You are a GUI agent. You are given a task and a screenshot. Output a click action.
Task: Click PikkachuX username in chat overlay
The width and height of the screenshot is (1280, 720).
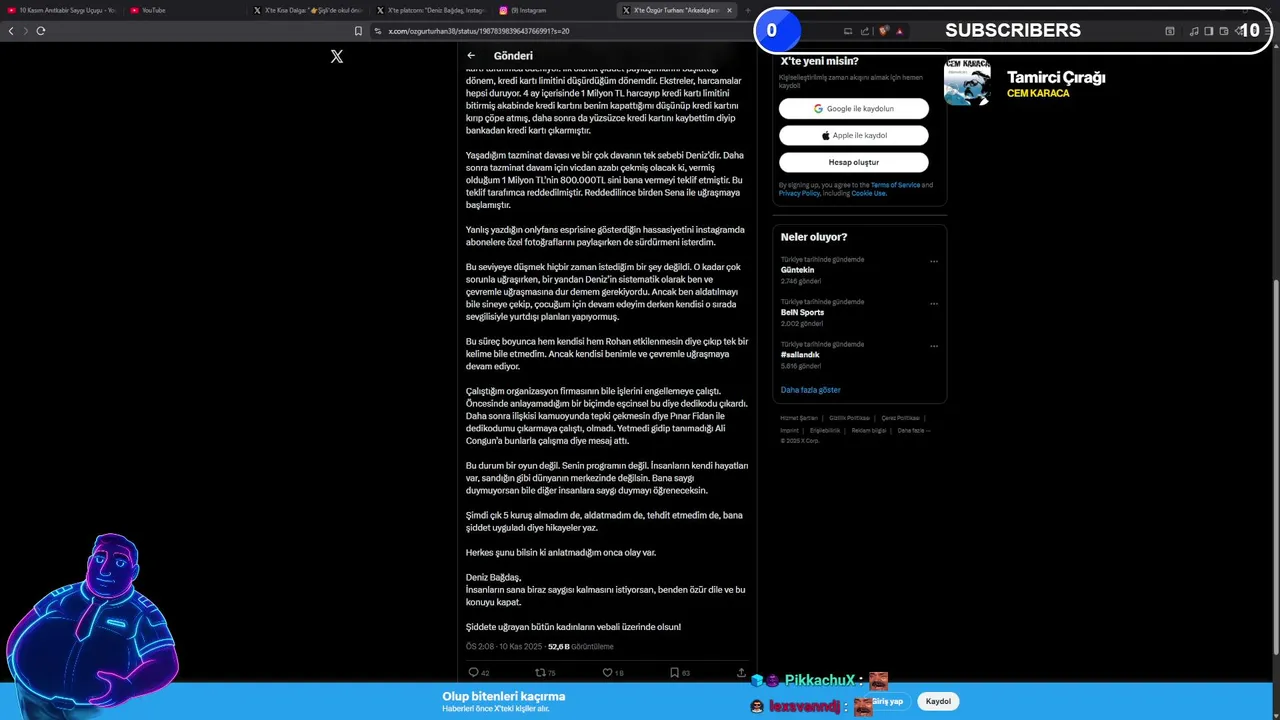tap(820, 681)
